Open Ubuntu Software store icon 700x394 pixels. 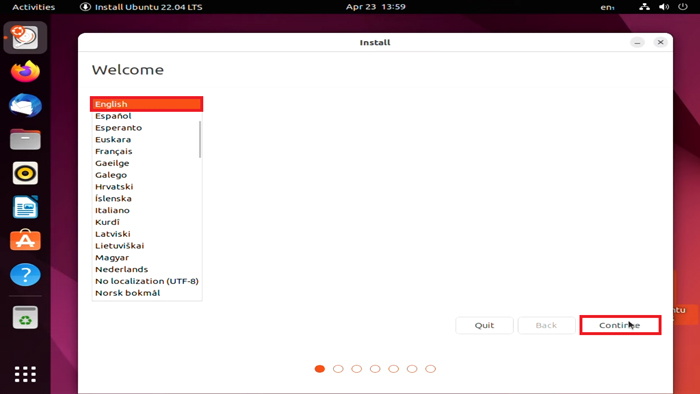(25, 241)
